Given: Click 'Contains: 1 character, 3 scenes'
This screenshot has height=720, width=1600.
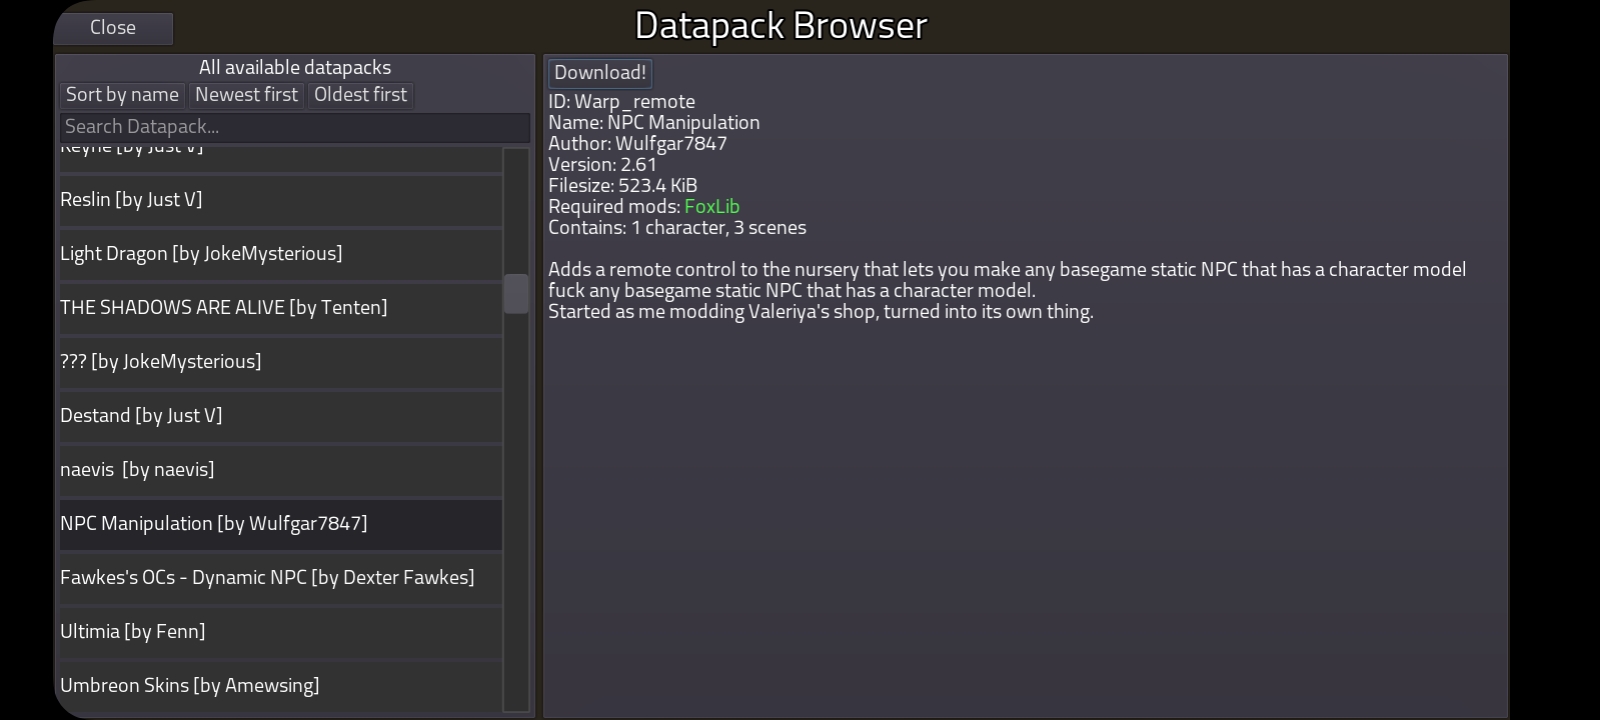Looking at the screenshot, I should pos(677,228).
